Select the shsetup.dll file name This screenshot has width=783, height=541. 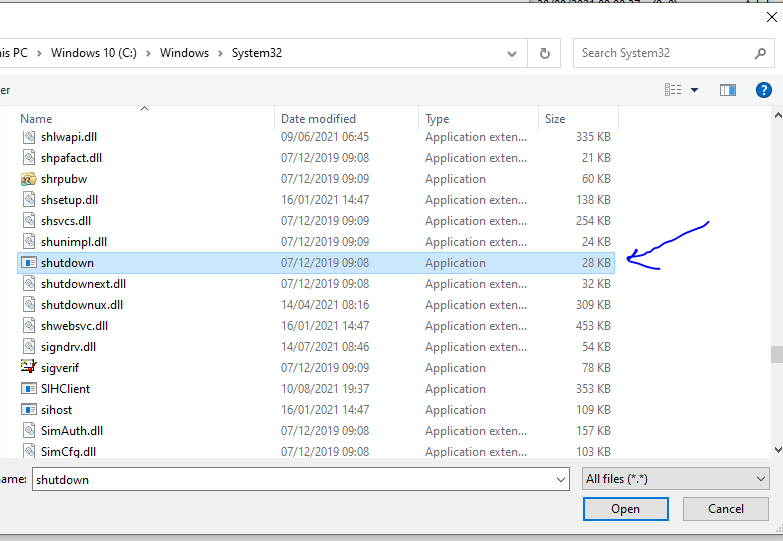tap(69, 200)
